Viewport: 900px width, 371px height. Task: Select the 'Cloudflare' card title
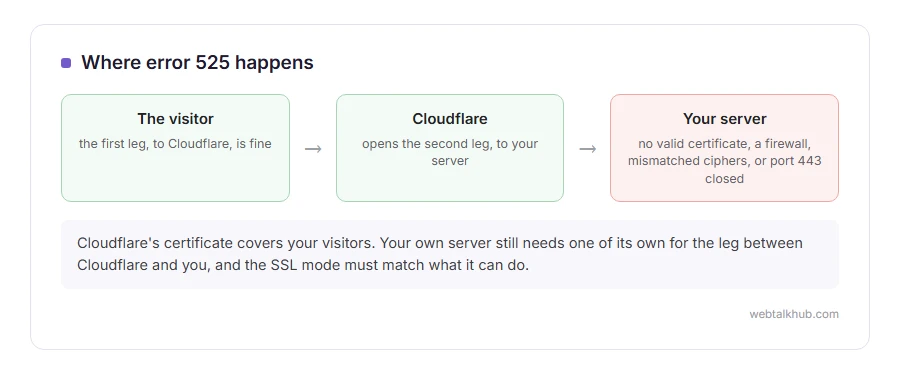[450, 119]
